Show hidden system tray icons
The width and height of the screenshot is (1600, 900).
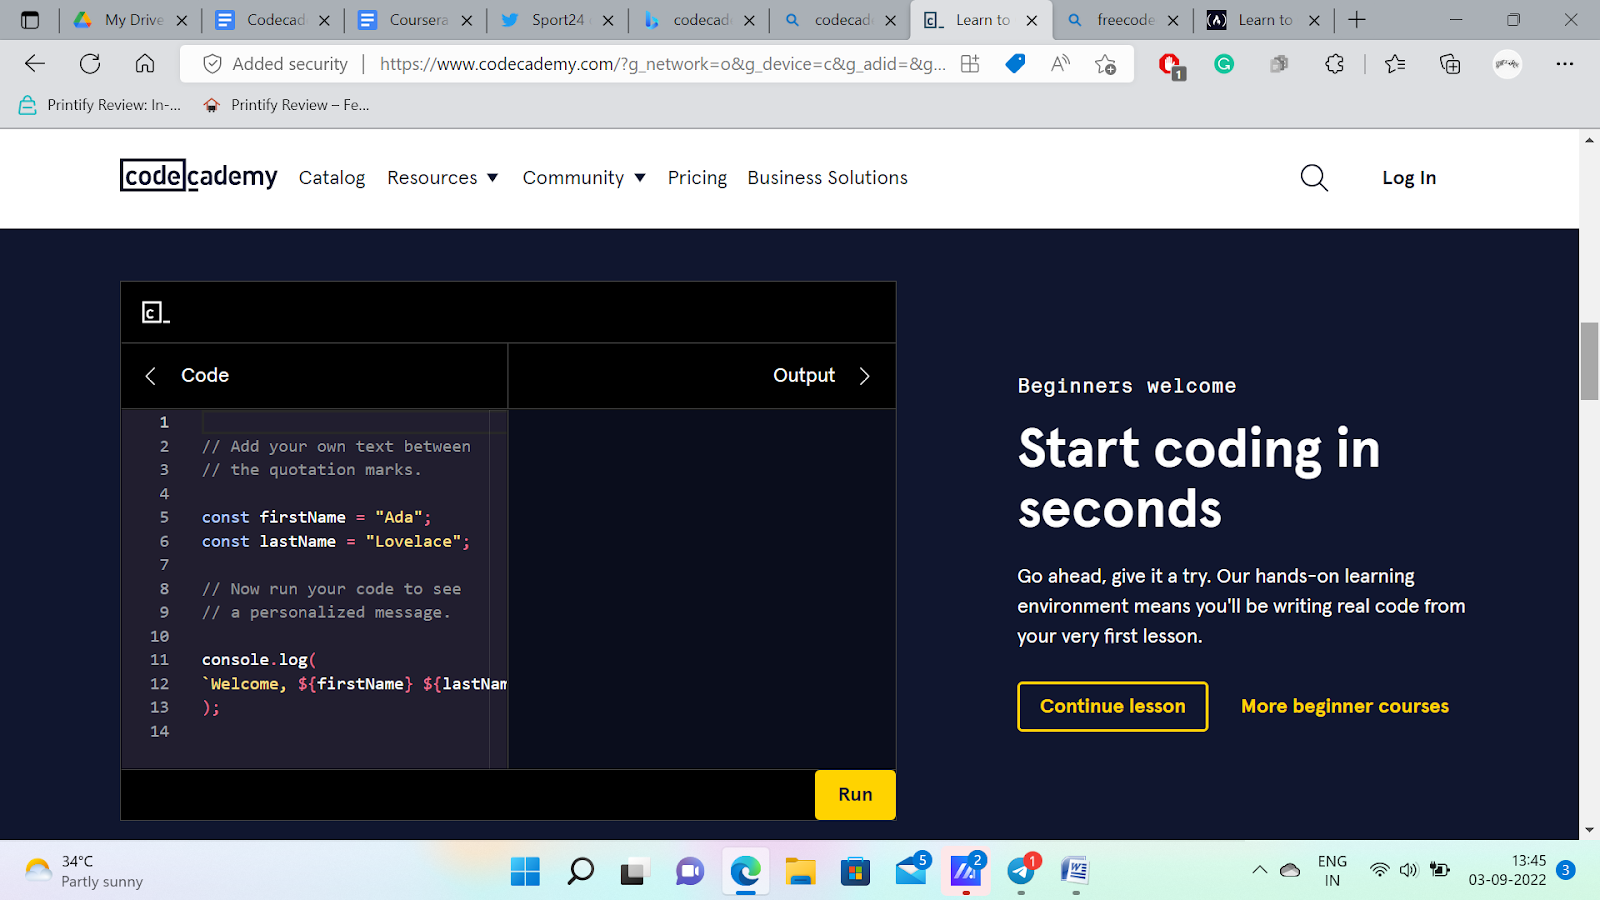[1259, 870]
